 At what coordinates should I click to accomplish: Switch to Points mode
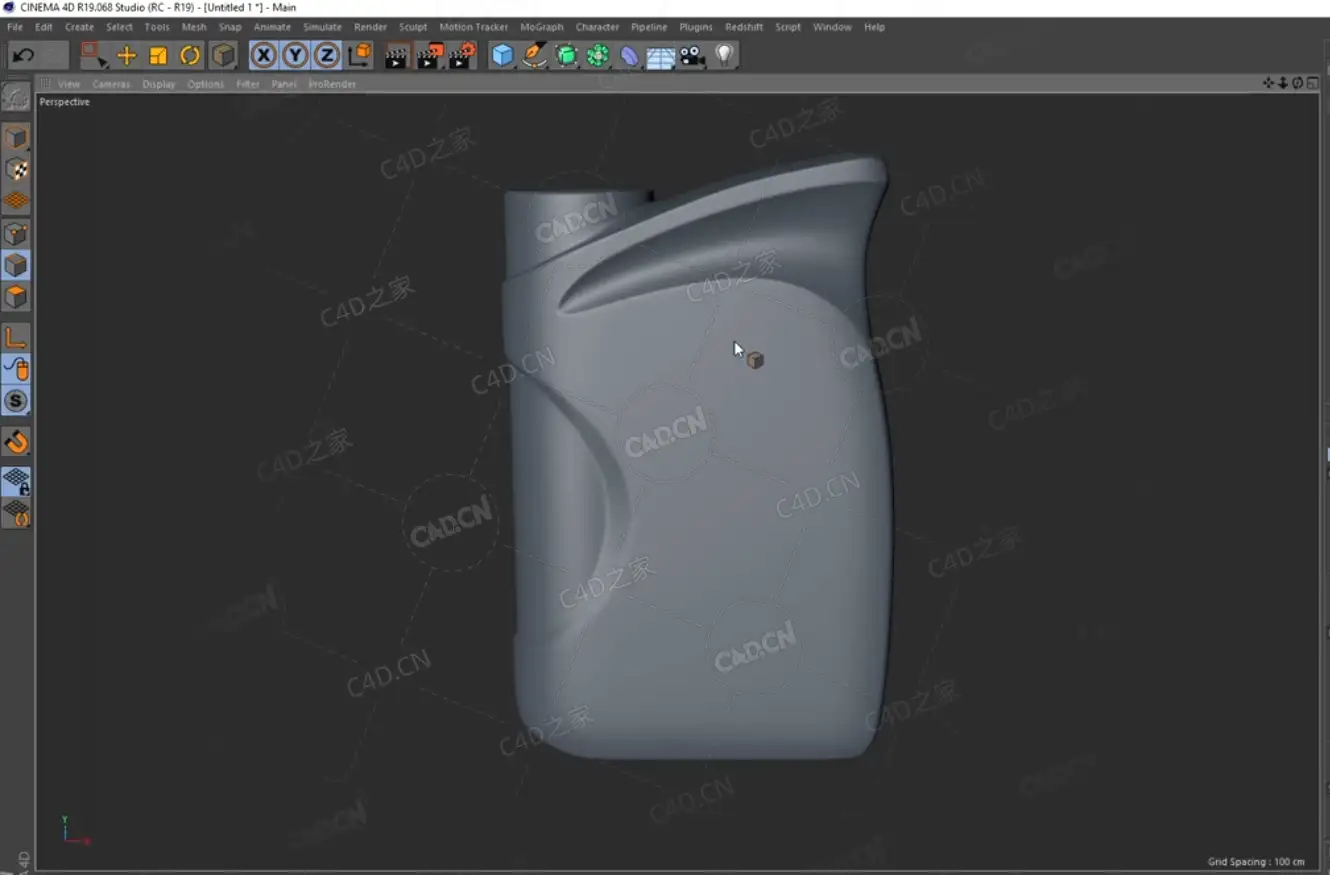pos(15,233)
